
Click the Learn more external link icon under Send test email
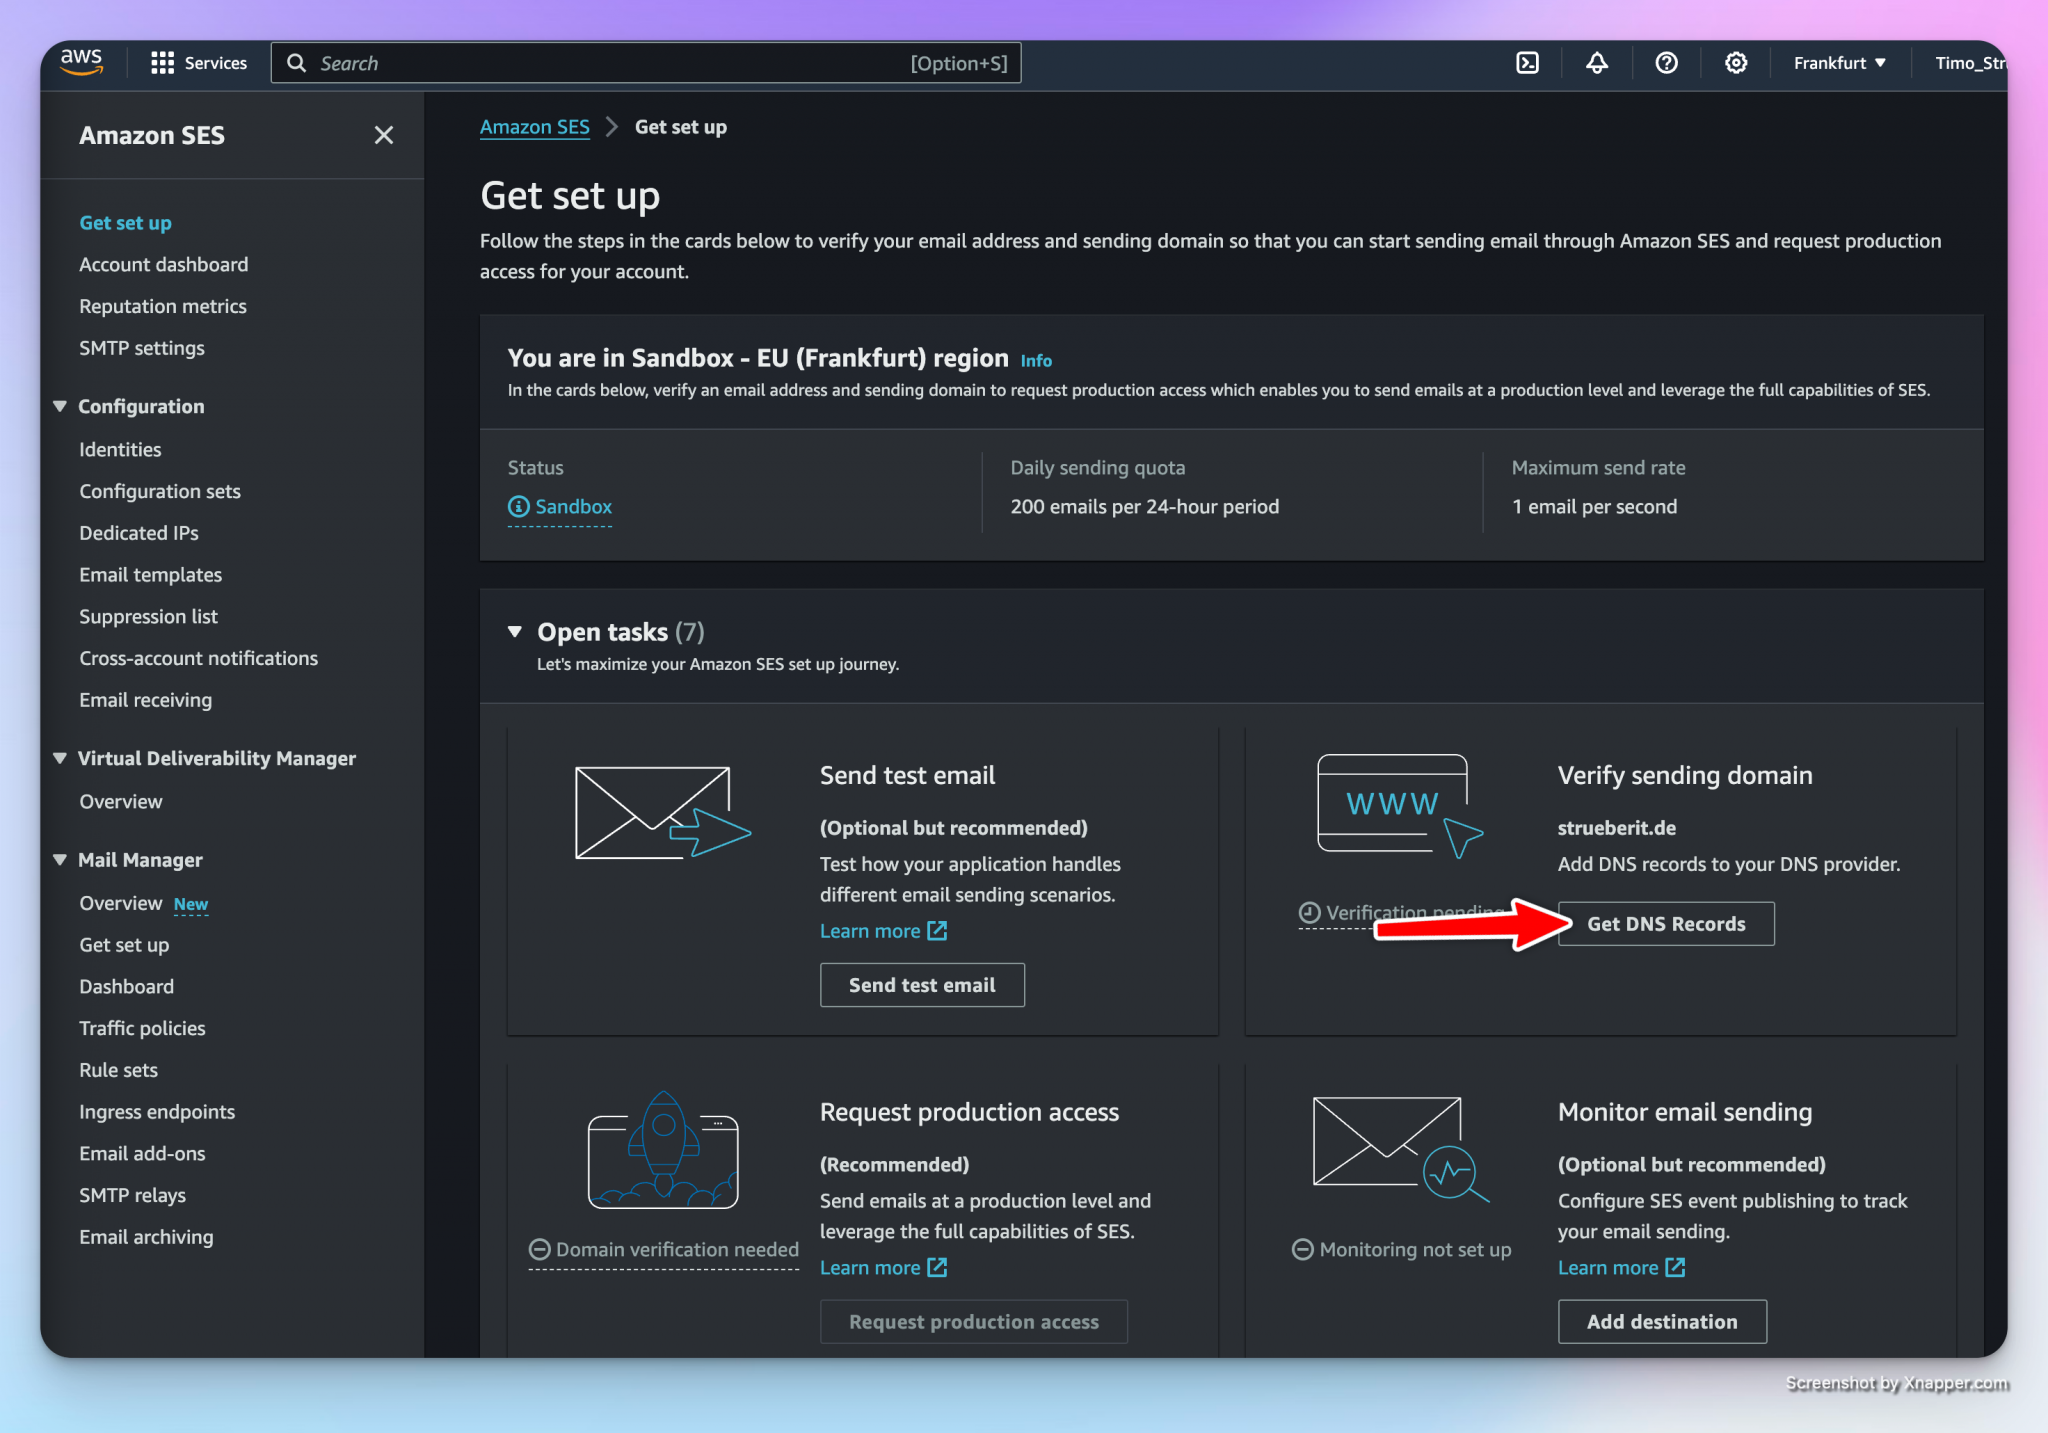[x=937, y=931]
